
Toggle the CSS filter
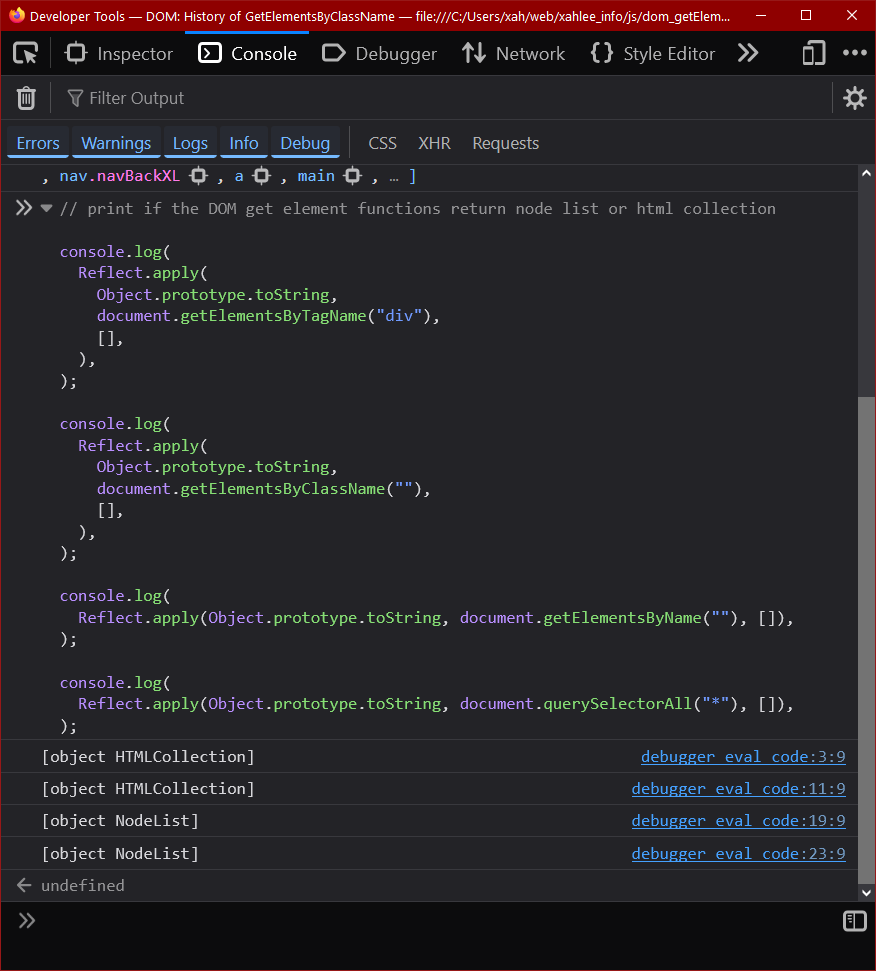(383, 143)
